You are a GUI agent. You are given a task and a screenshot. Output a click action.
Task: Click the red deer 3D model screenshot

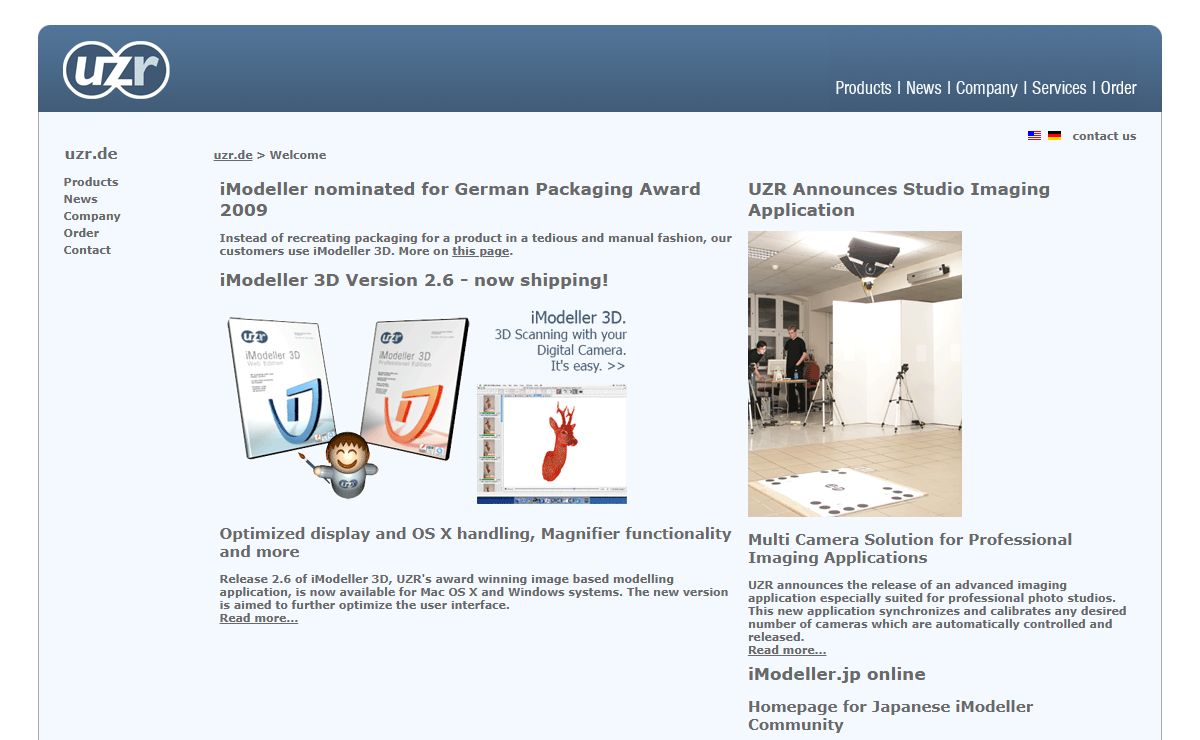[552, 443]
